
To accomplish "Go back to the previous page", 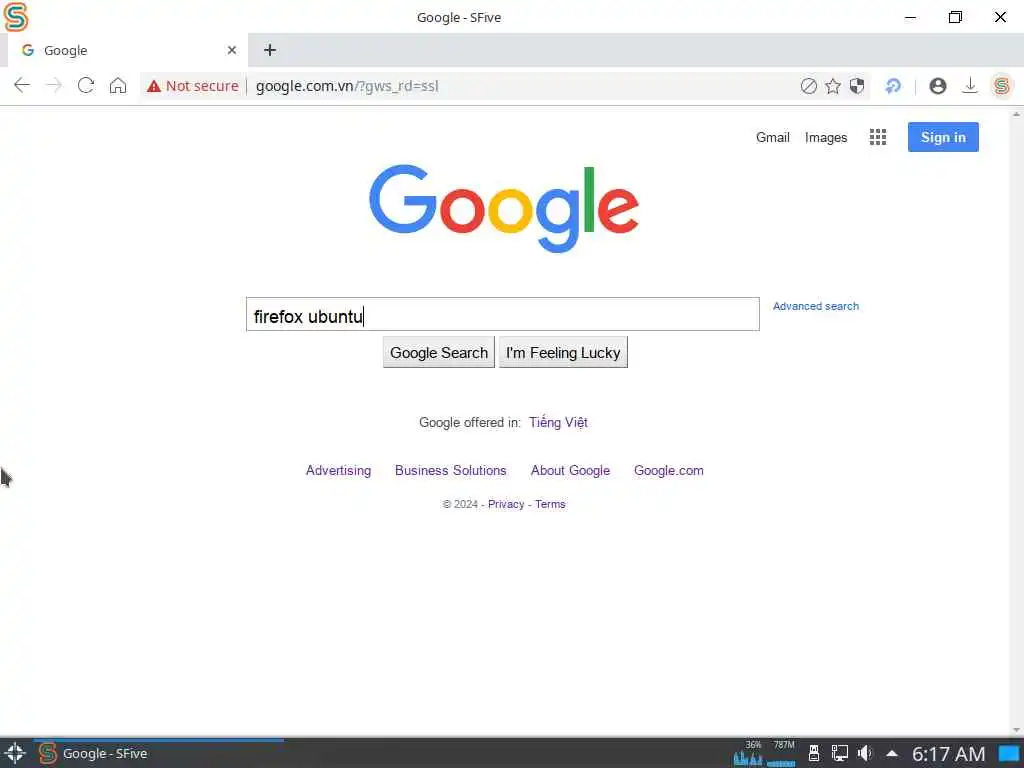I will coord(22,86).
